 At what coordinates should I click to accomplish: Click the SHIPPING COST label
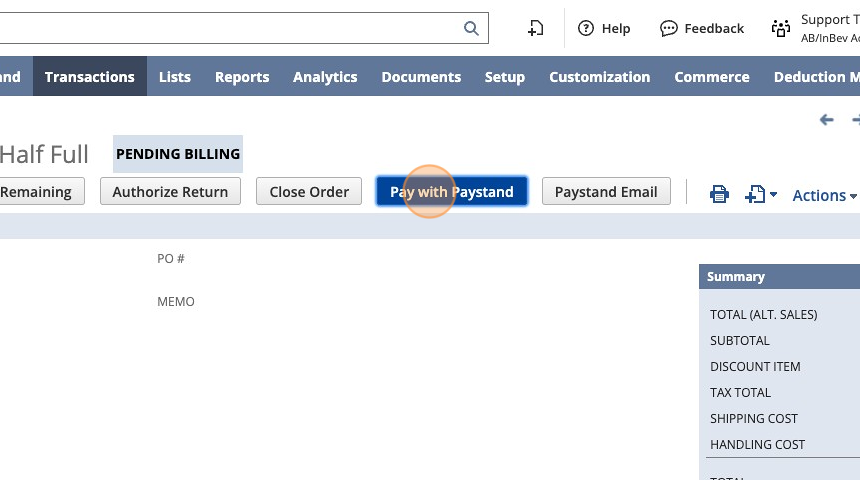pyautogui.click(x=754, y=419)
